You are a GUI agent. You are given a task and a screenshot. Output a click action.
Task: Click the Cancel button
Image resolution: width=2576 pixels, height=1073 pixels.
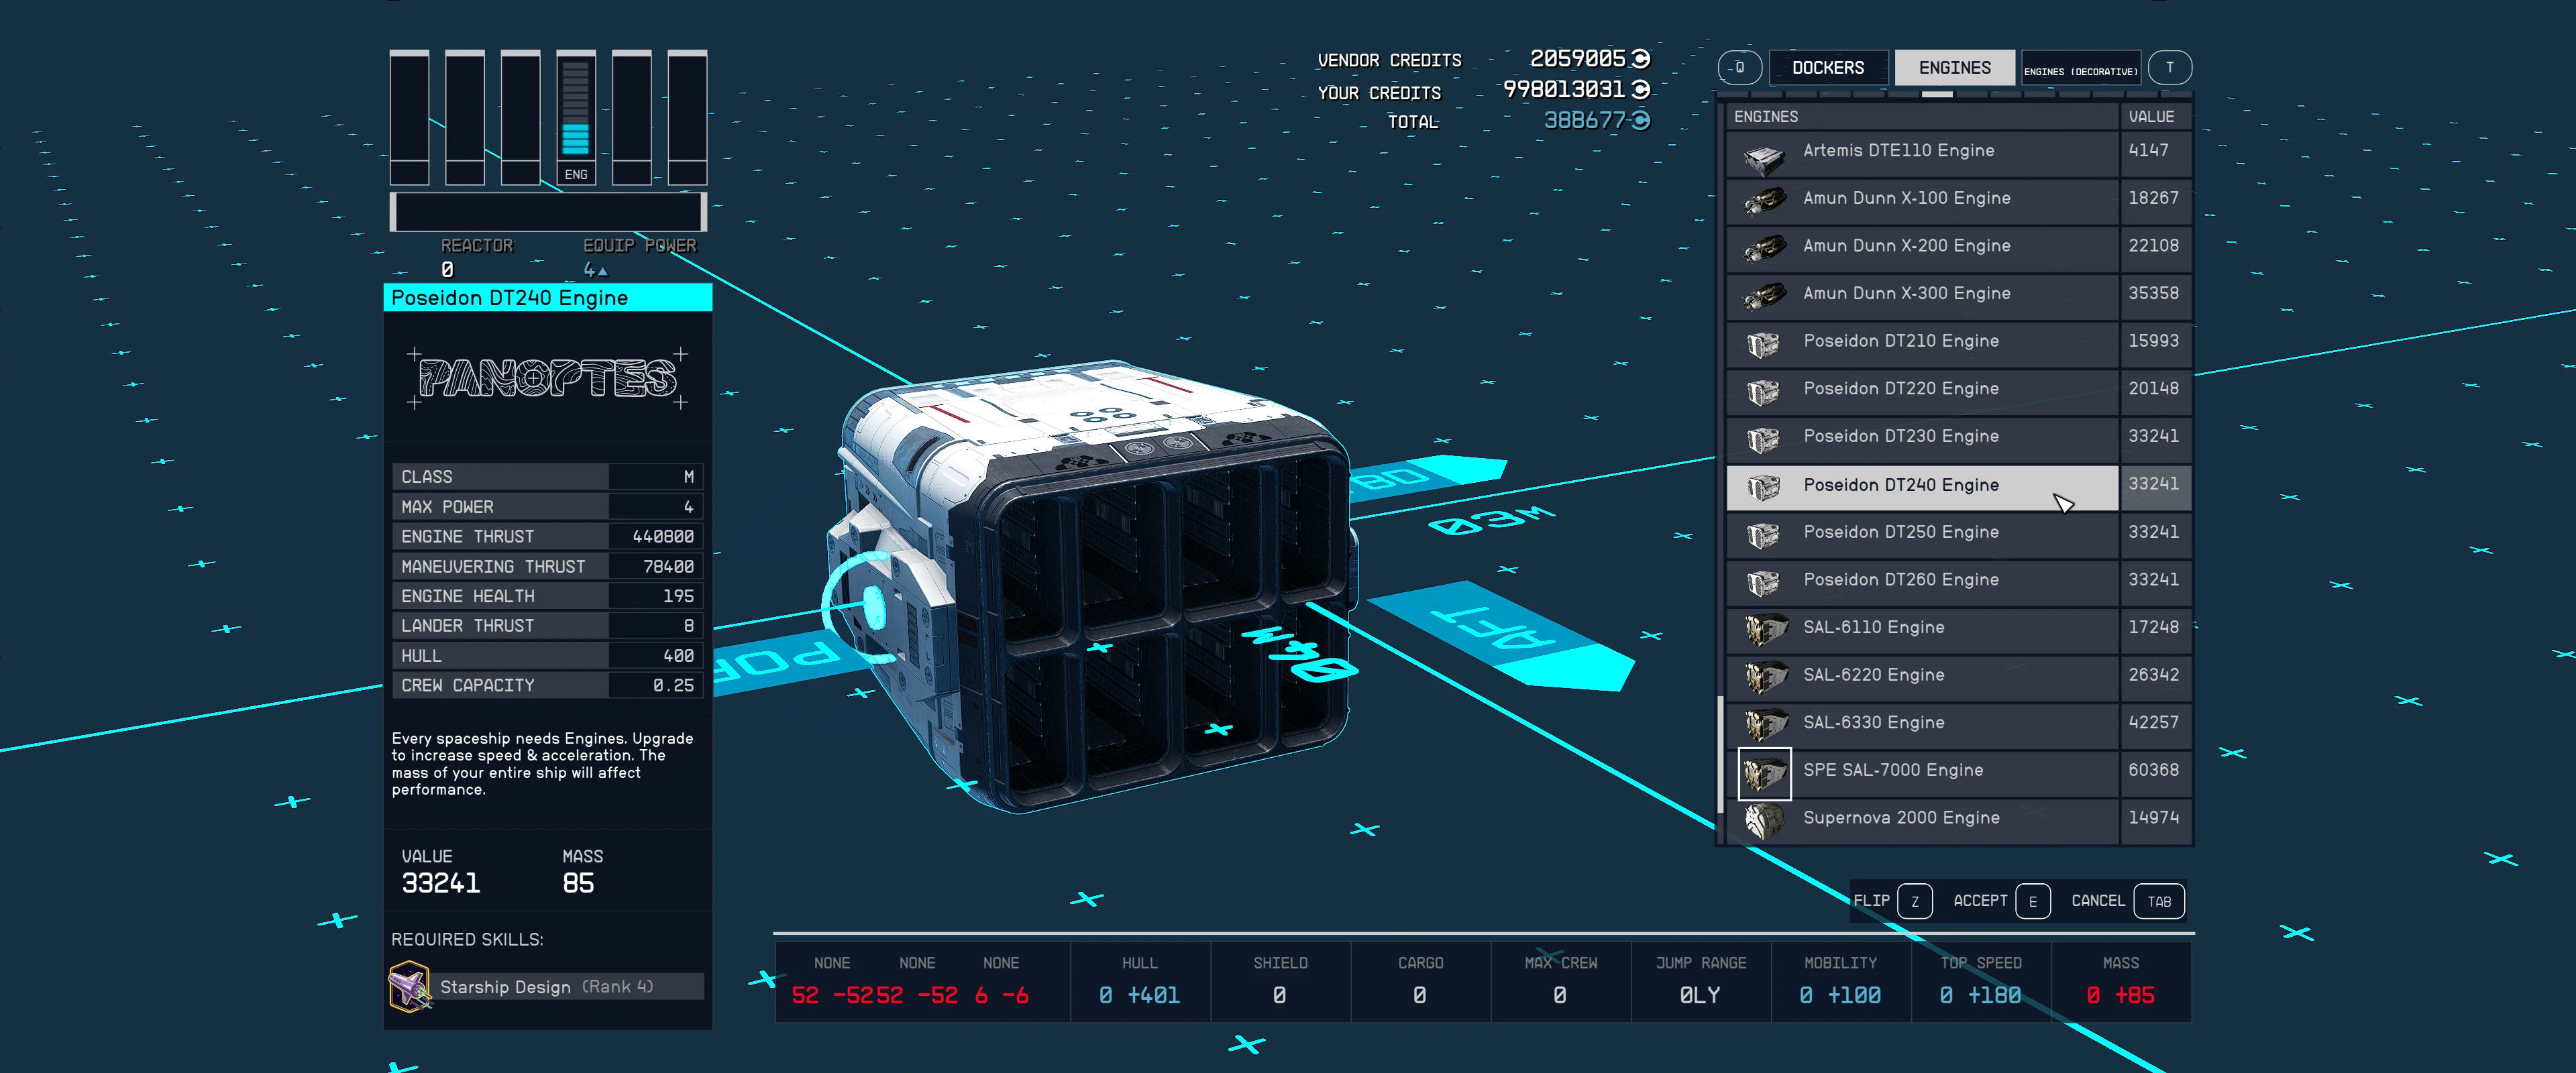coord(2128,901)
